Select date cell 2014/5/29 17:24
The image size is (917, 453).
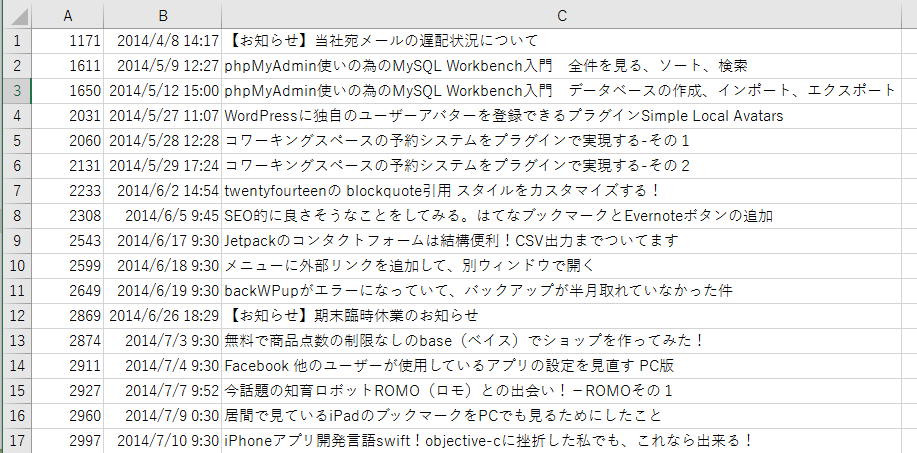click(x=163, y=166)
